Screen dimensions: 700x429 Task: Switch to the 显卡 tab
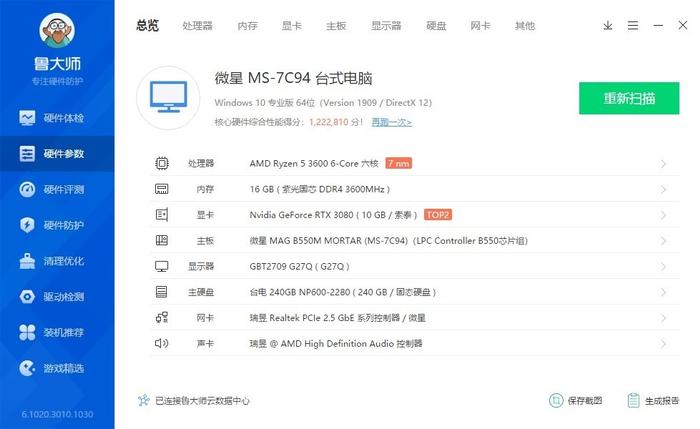(x=292, y=26)
